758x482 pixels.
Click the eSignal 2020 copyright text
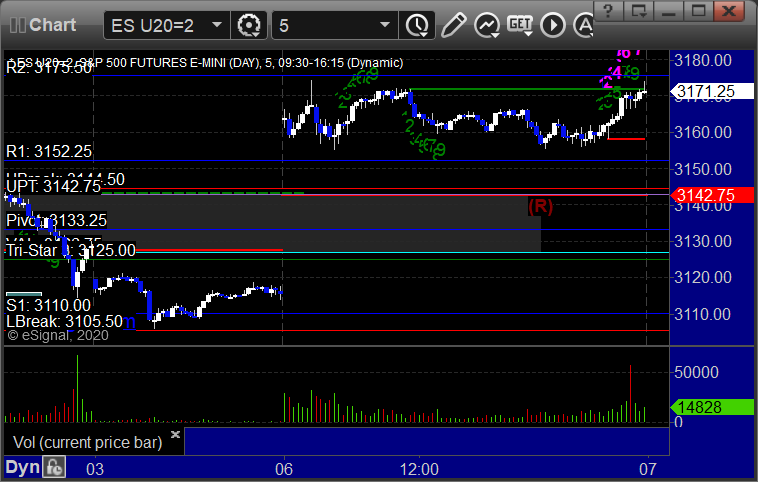(x=58, y=335)
